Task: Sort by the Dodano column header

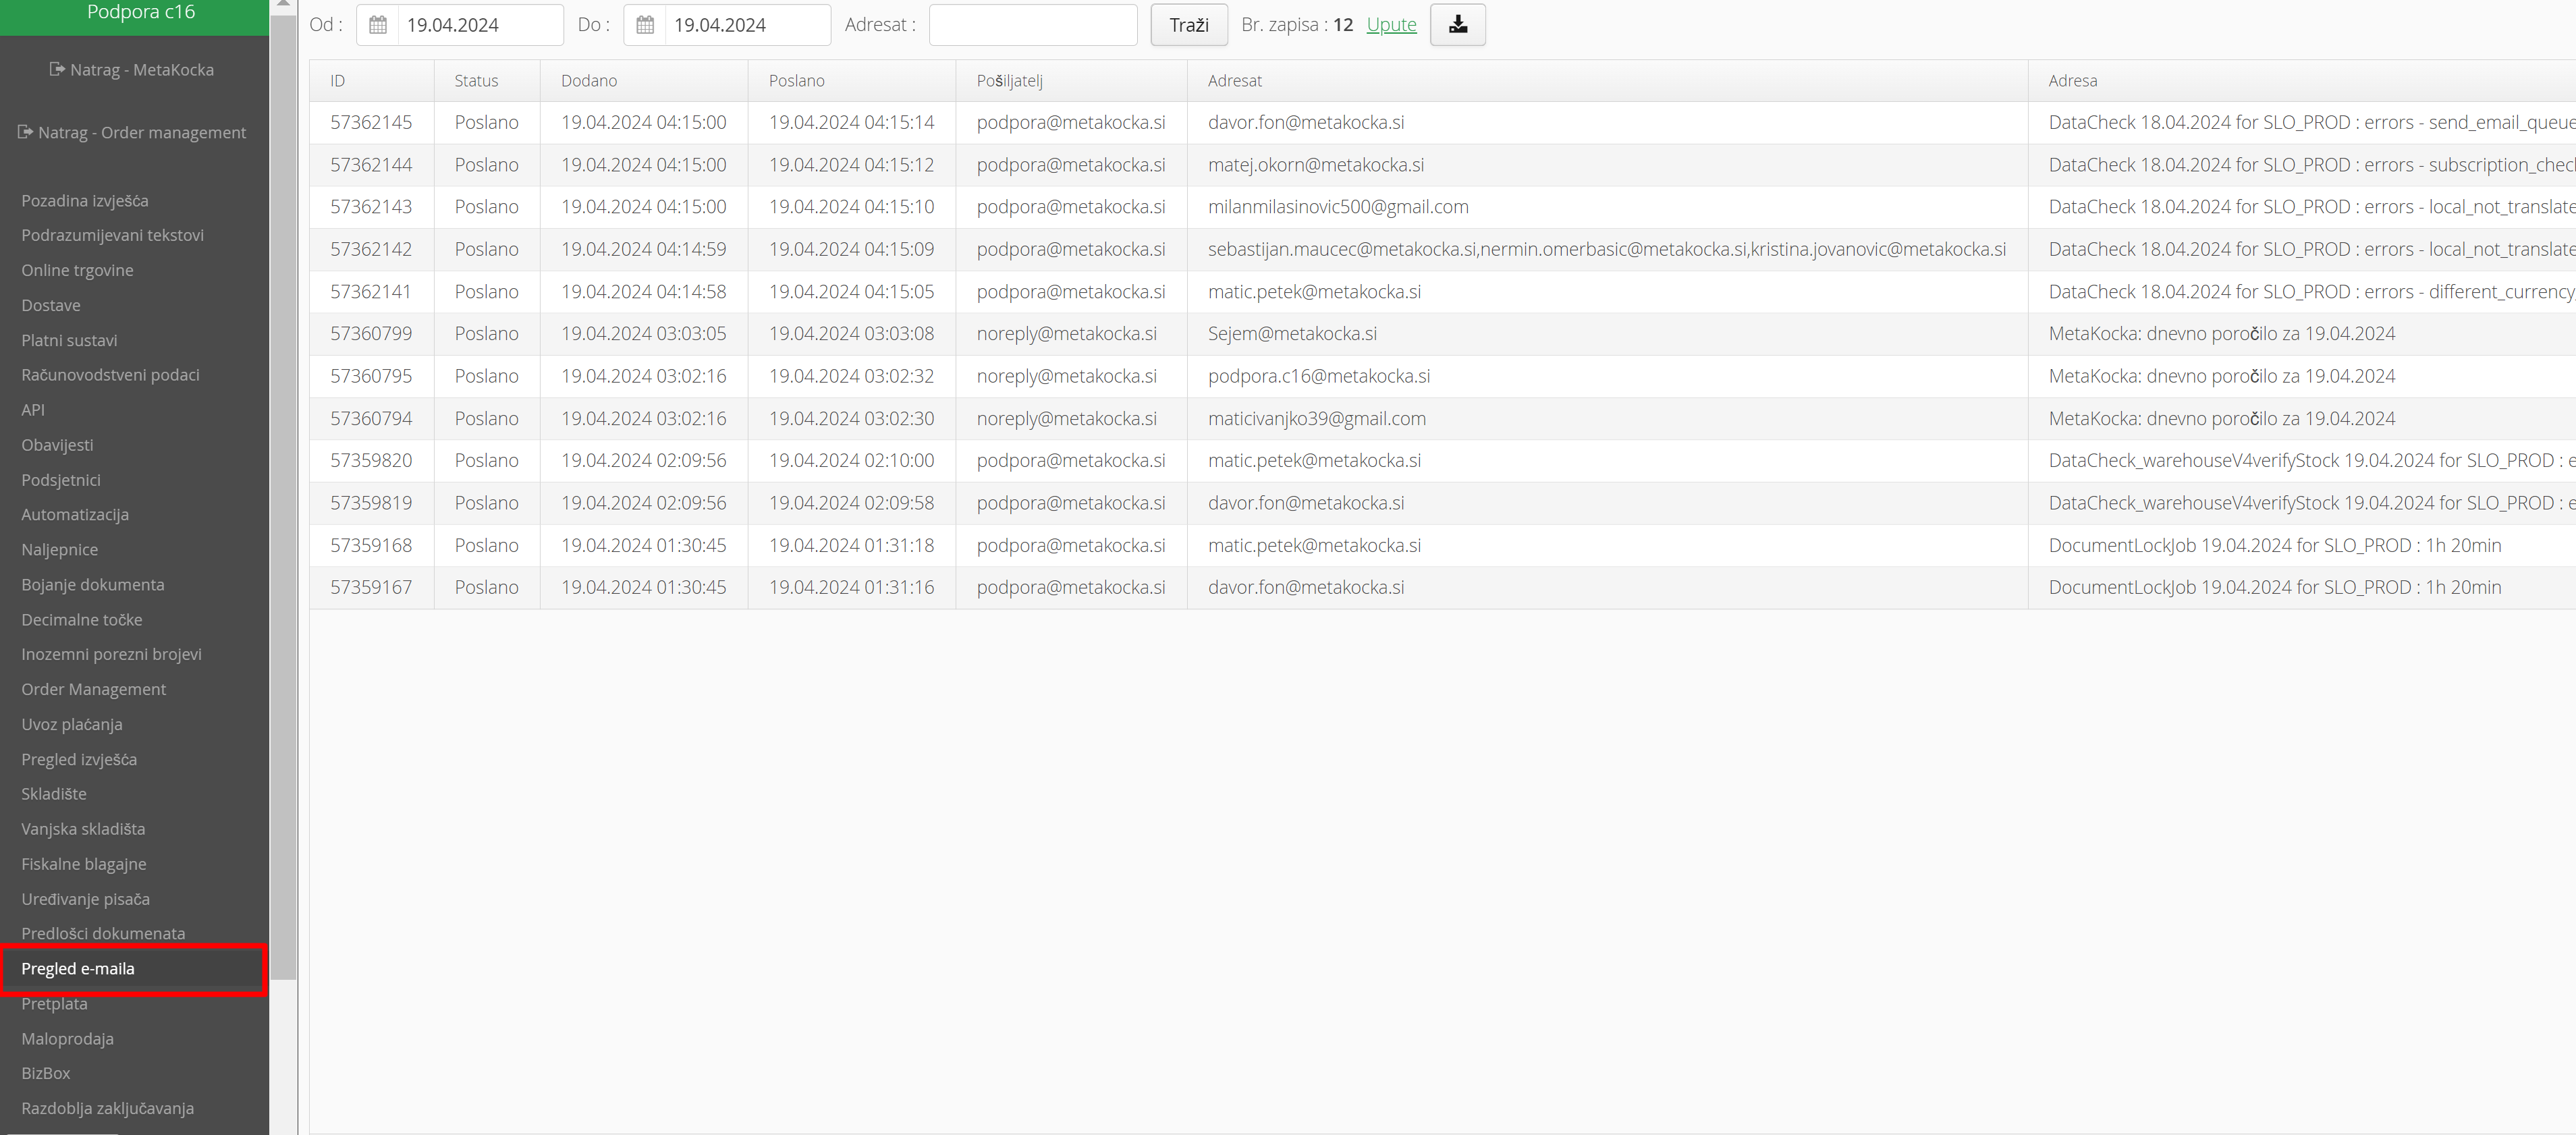Action: pyautogui.click(x=589, y=81)
